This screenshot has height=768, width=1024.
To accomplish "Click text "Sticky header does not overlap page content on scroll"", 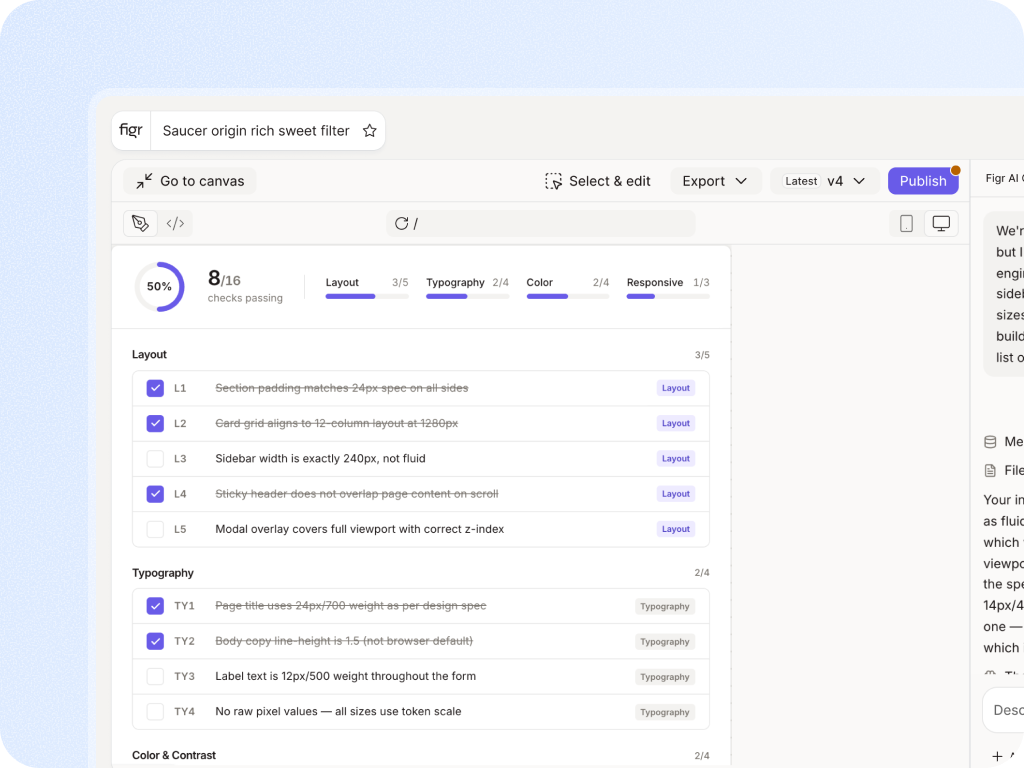I will click(357, 494).
